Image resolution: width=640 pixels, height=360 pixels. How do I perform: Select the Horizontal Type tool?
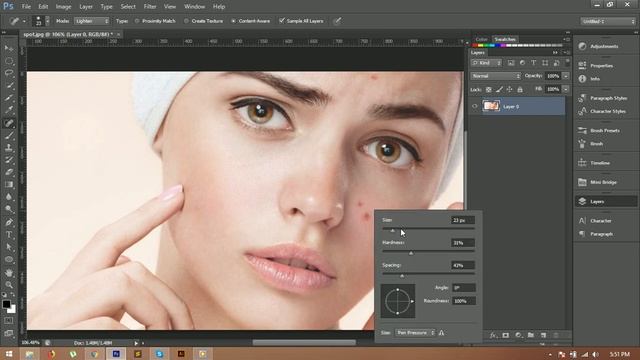(9, 235)
